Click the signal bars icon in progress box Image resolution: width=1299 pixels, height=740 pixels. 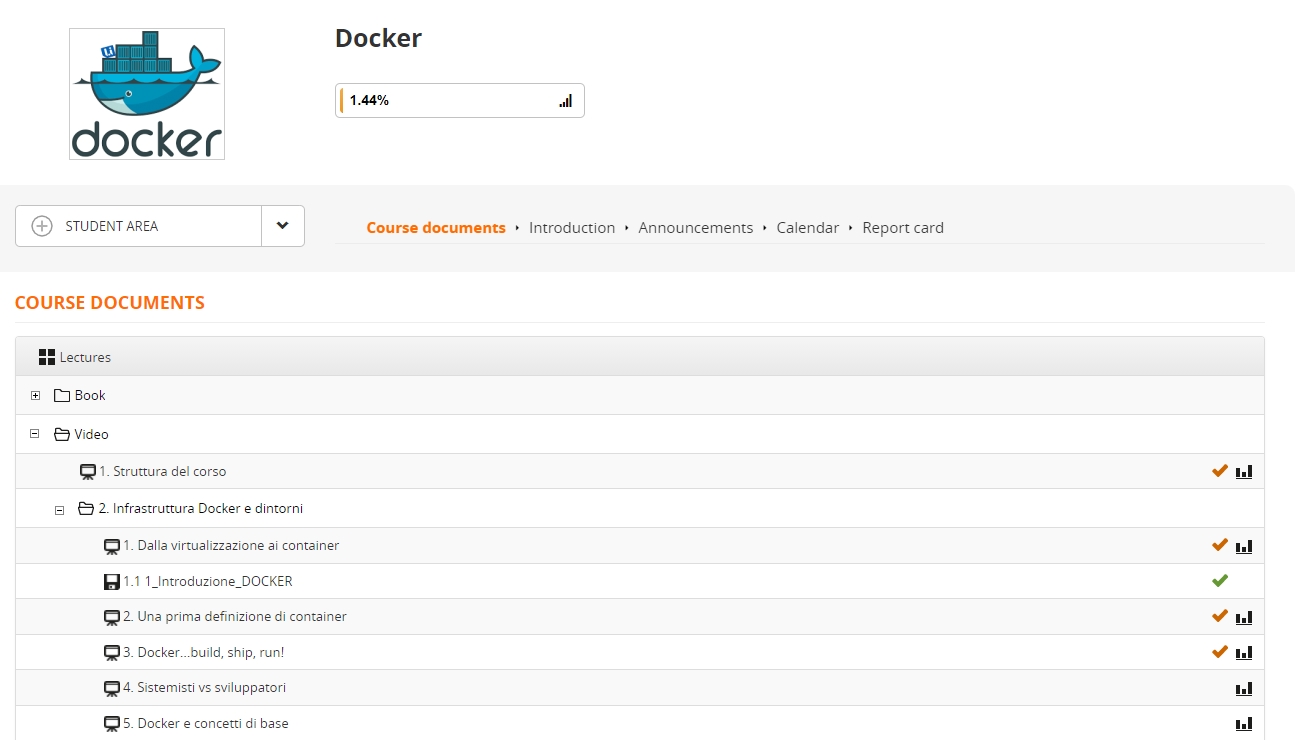[565, 101]
